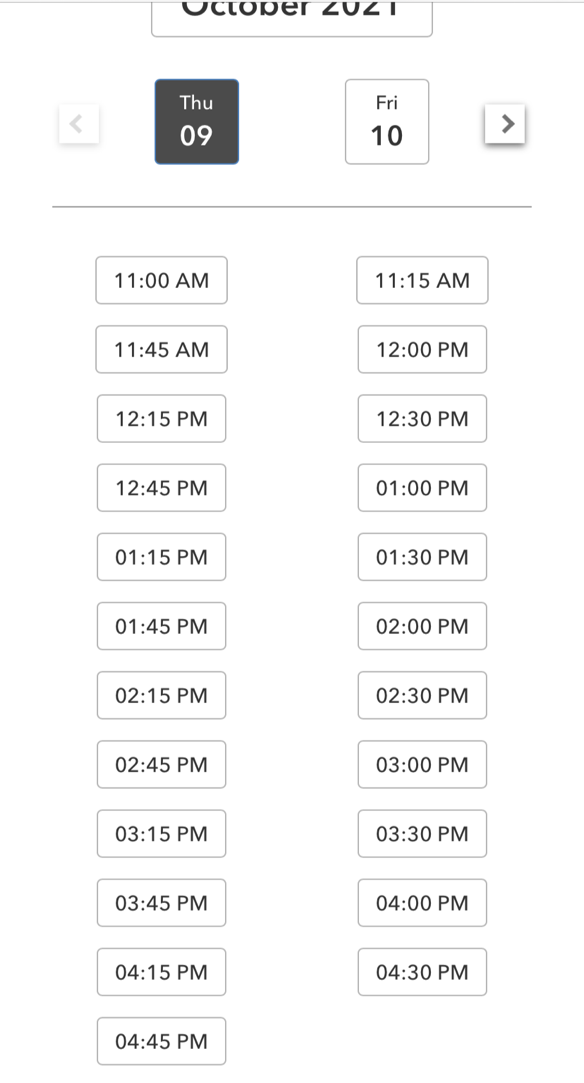Pick the last 04:45 PM slot
This screenshot has height=1083, width=584.
point(162,1041)
